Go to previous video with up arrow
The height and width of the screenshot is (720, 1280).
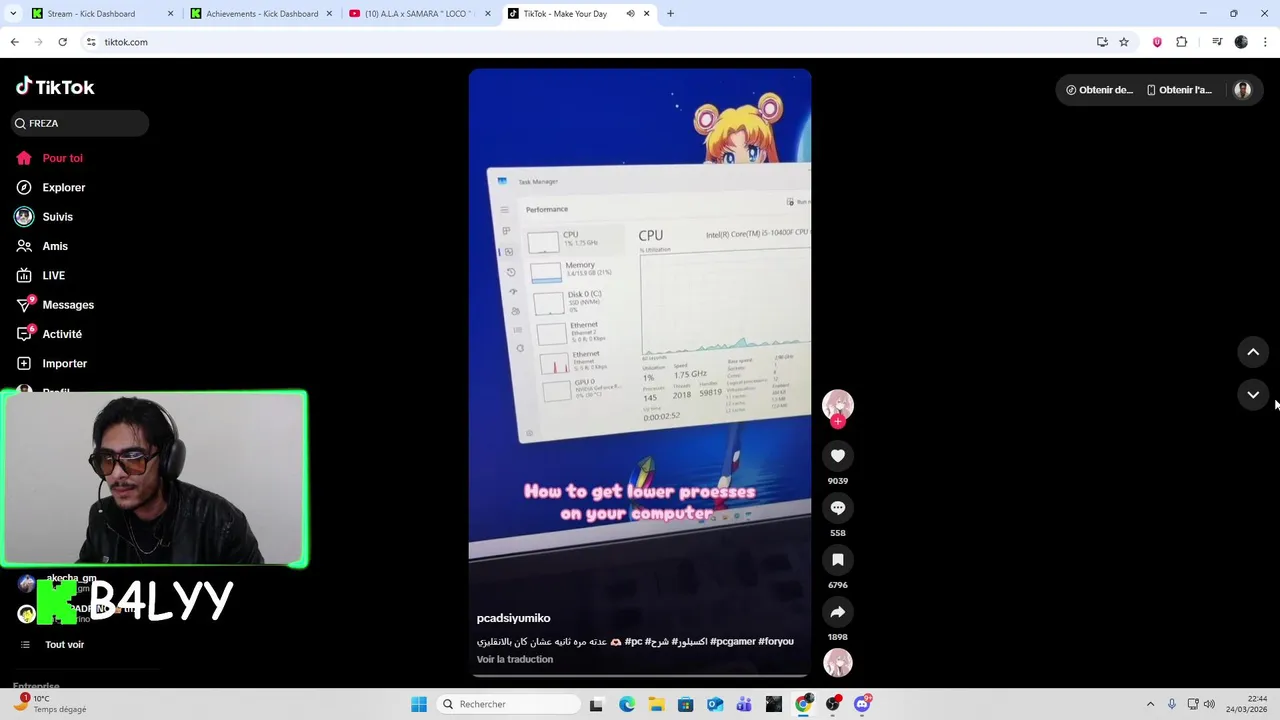click(x=1253, y=352)
